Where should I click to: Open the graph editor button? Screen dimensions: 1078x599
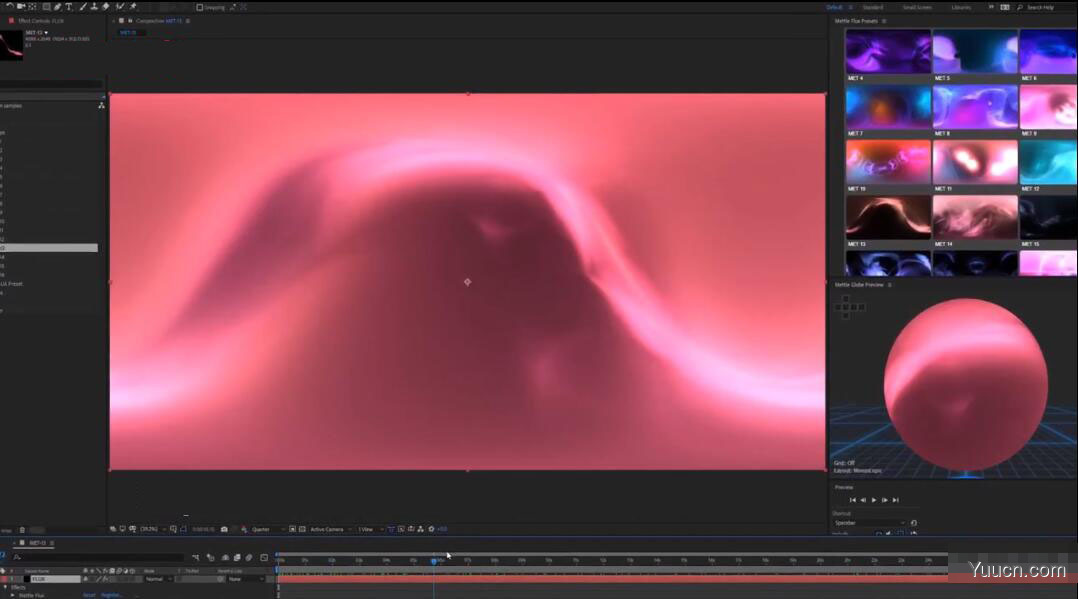(264, 558)
